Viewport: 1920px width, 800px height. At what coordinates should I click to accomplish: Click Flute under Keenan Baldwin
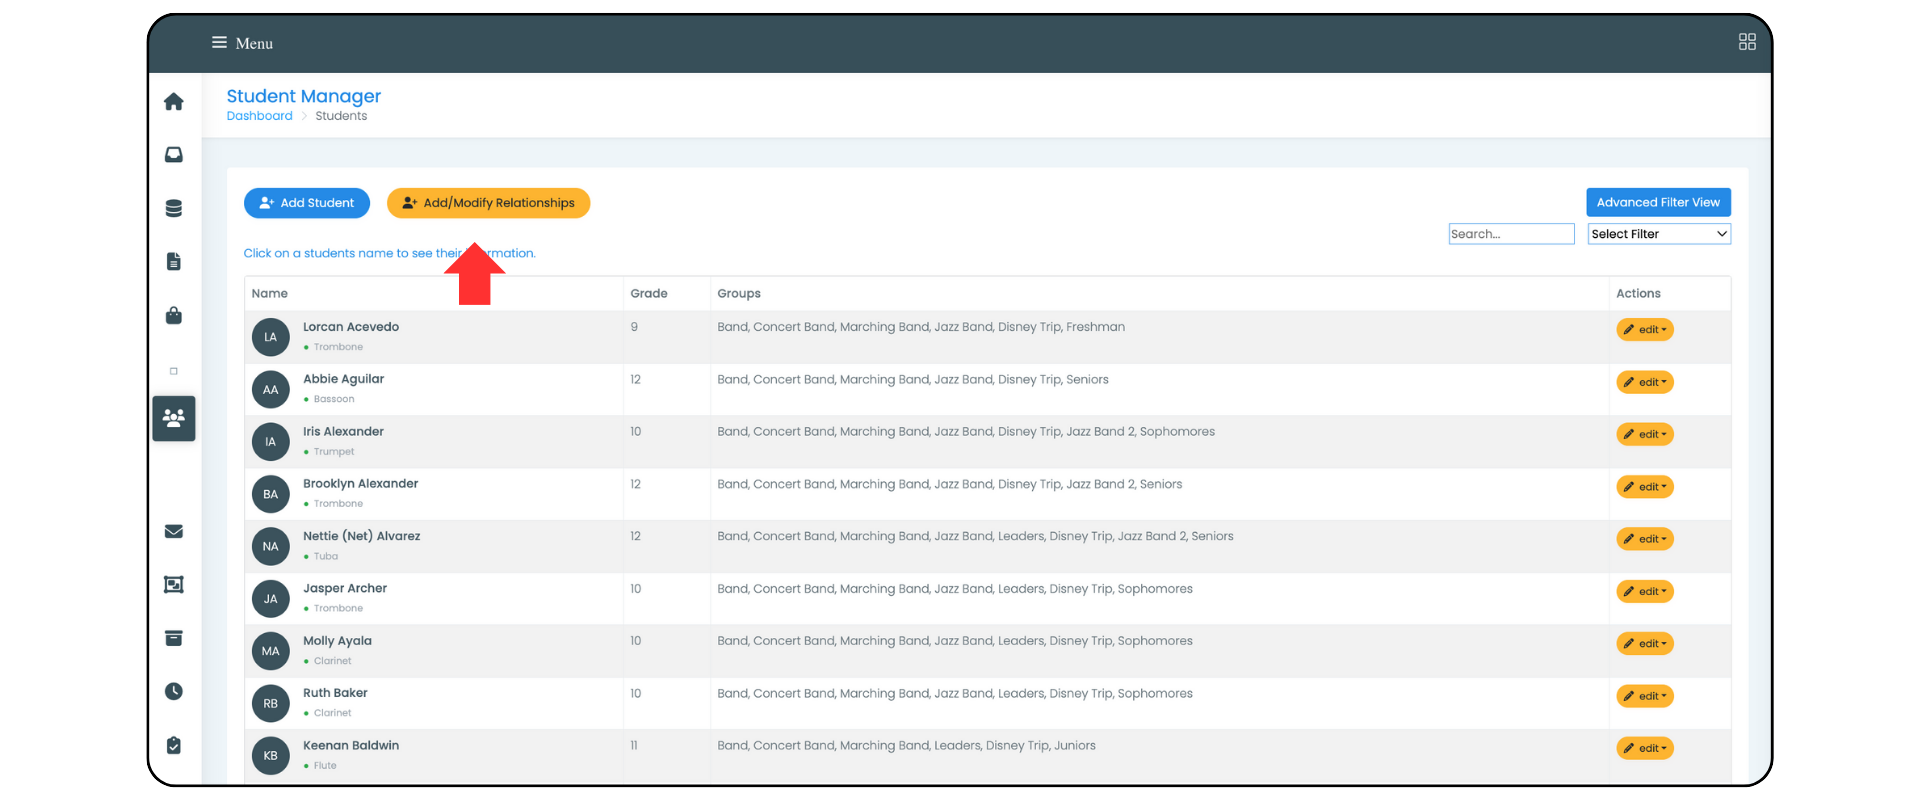tap(325, 766)
